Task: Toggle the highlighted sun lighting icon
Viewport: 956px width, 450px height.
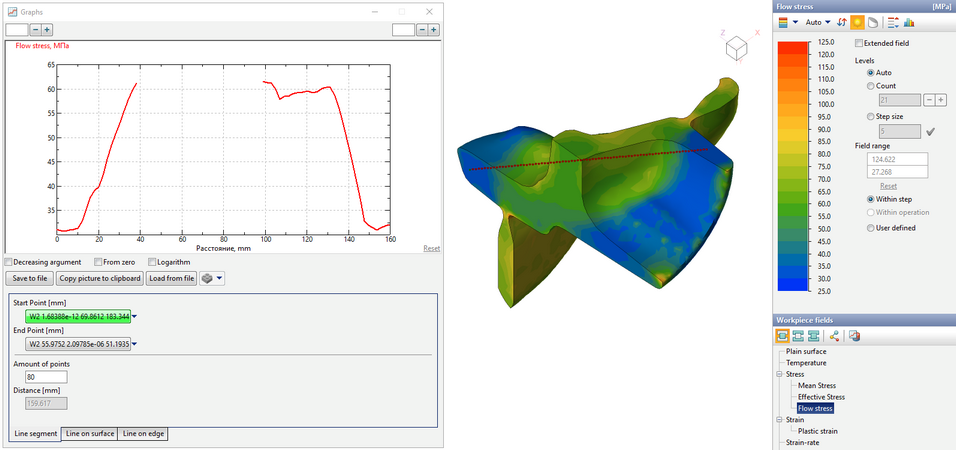Action: 857,22
